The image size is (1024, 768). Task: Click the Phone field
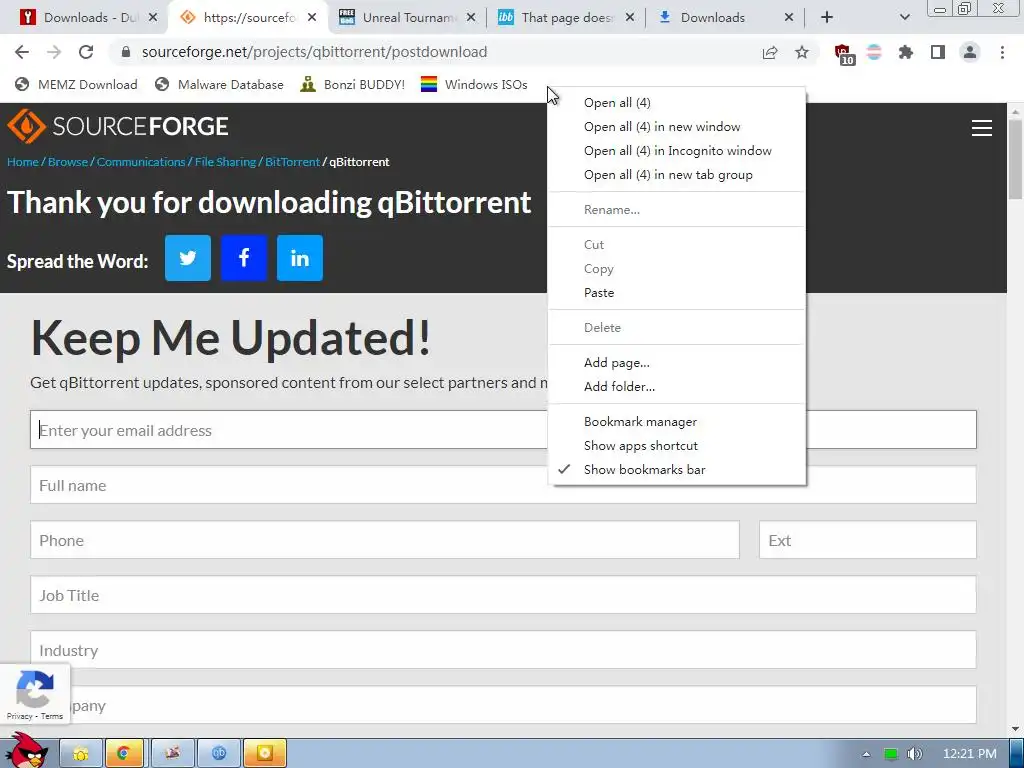pyautogui.click(x=385, y=539)
